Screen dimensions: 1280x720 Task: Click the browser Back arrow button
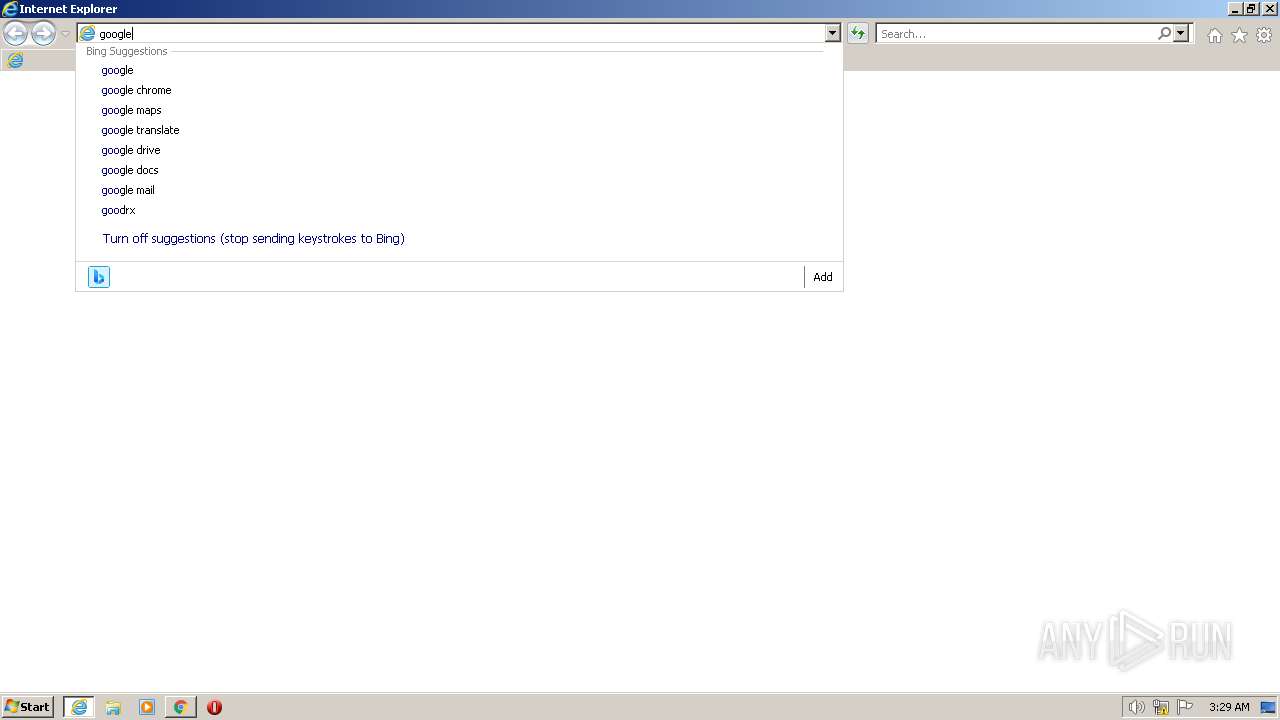[15, 34]
